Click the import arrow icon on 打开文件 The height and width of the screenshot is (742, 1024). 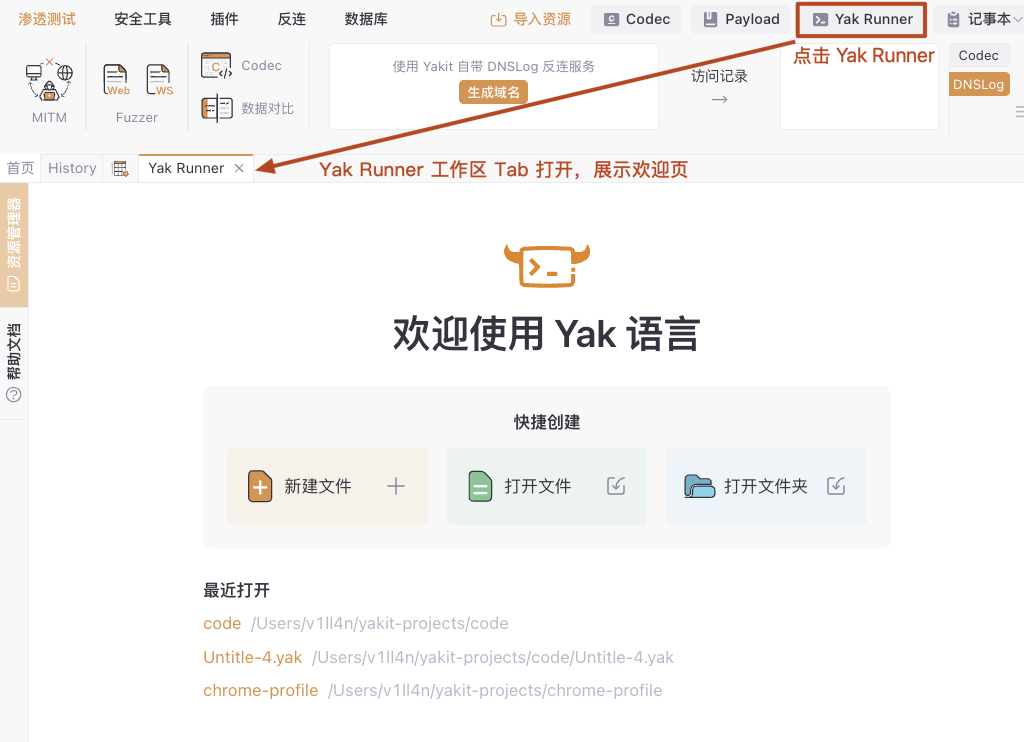(x=616, y=486)
